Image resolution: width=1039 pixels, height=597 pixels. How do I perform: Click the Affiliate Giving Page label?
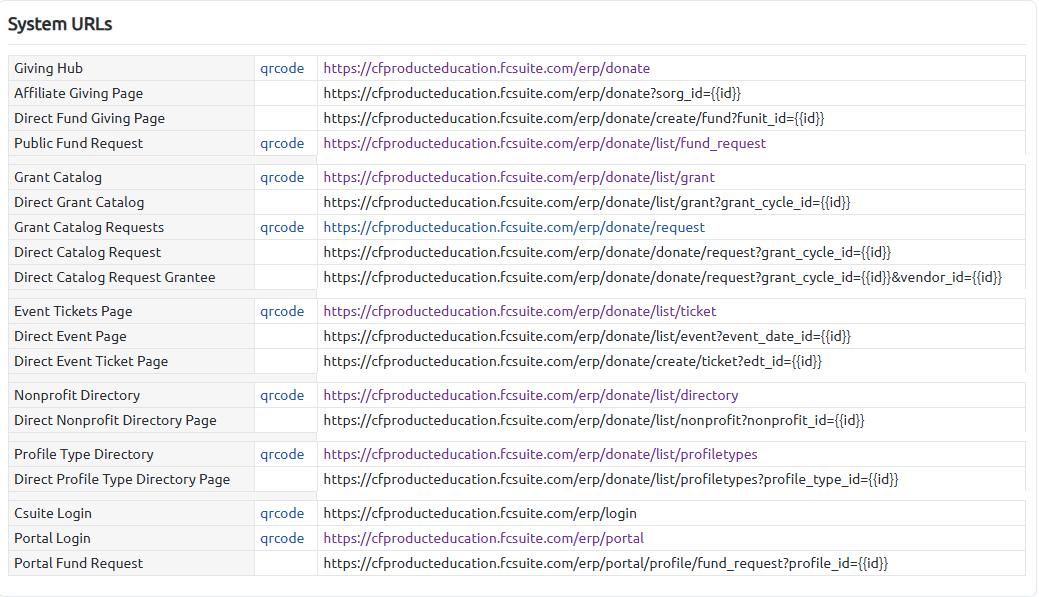click(x=78, y=93)
